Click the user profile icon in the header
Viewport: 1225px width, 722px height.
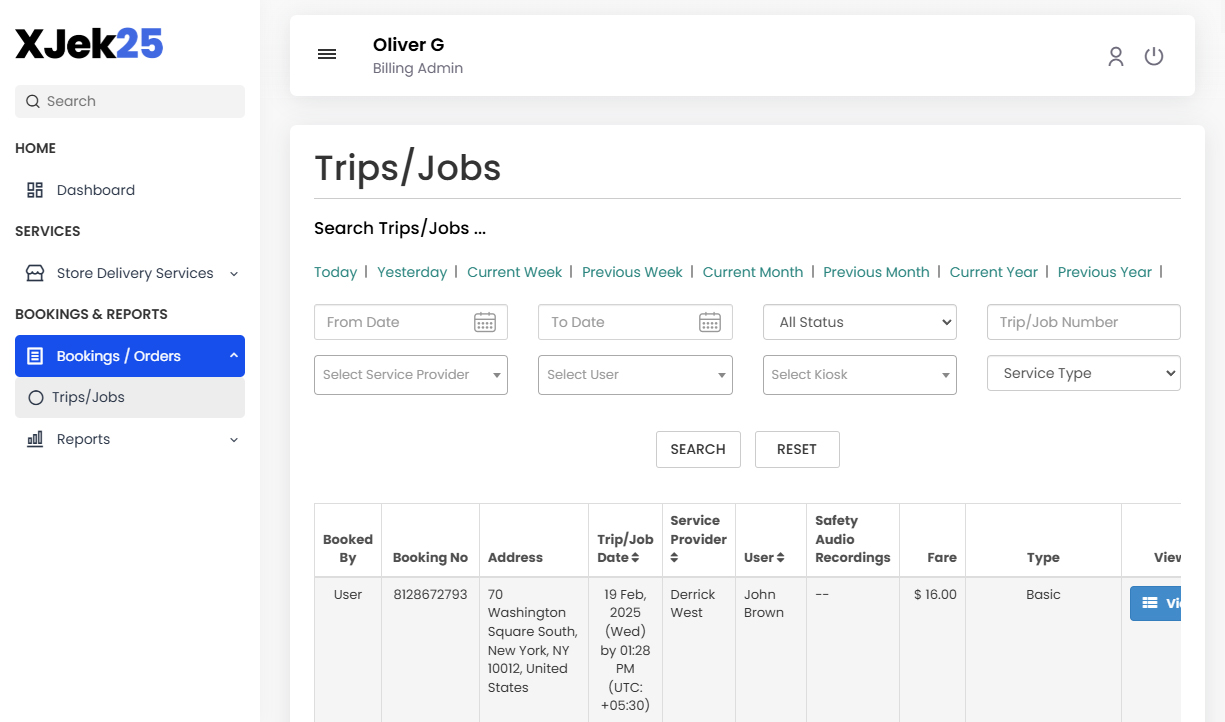1115,56
